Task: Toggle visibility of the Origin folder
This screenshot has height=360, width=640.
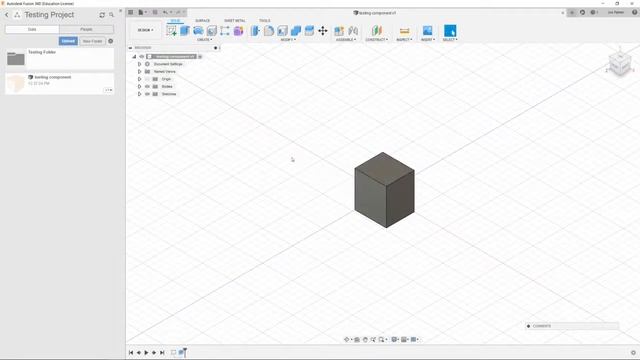Action: [147, 79]
